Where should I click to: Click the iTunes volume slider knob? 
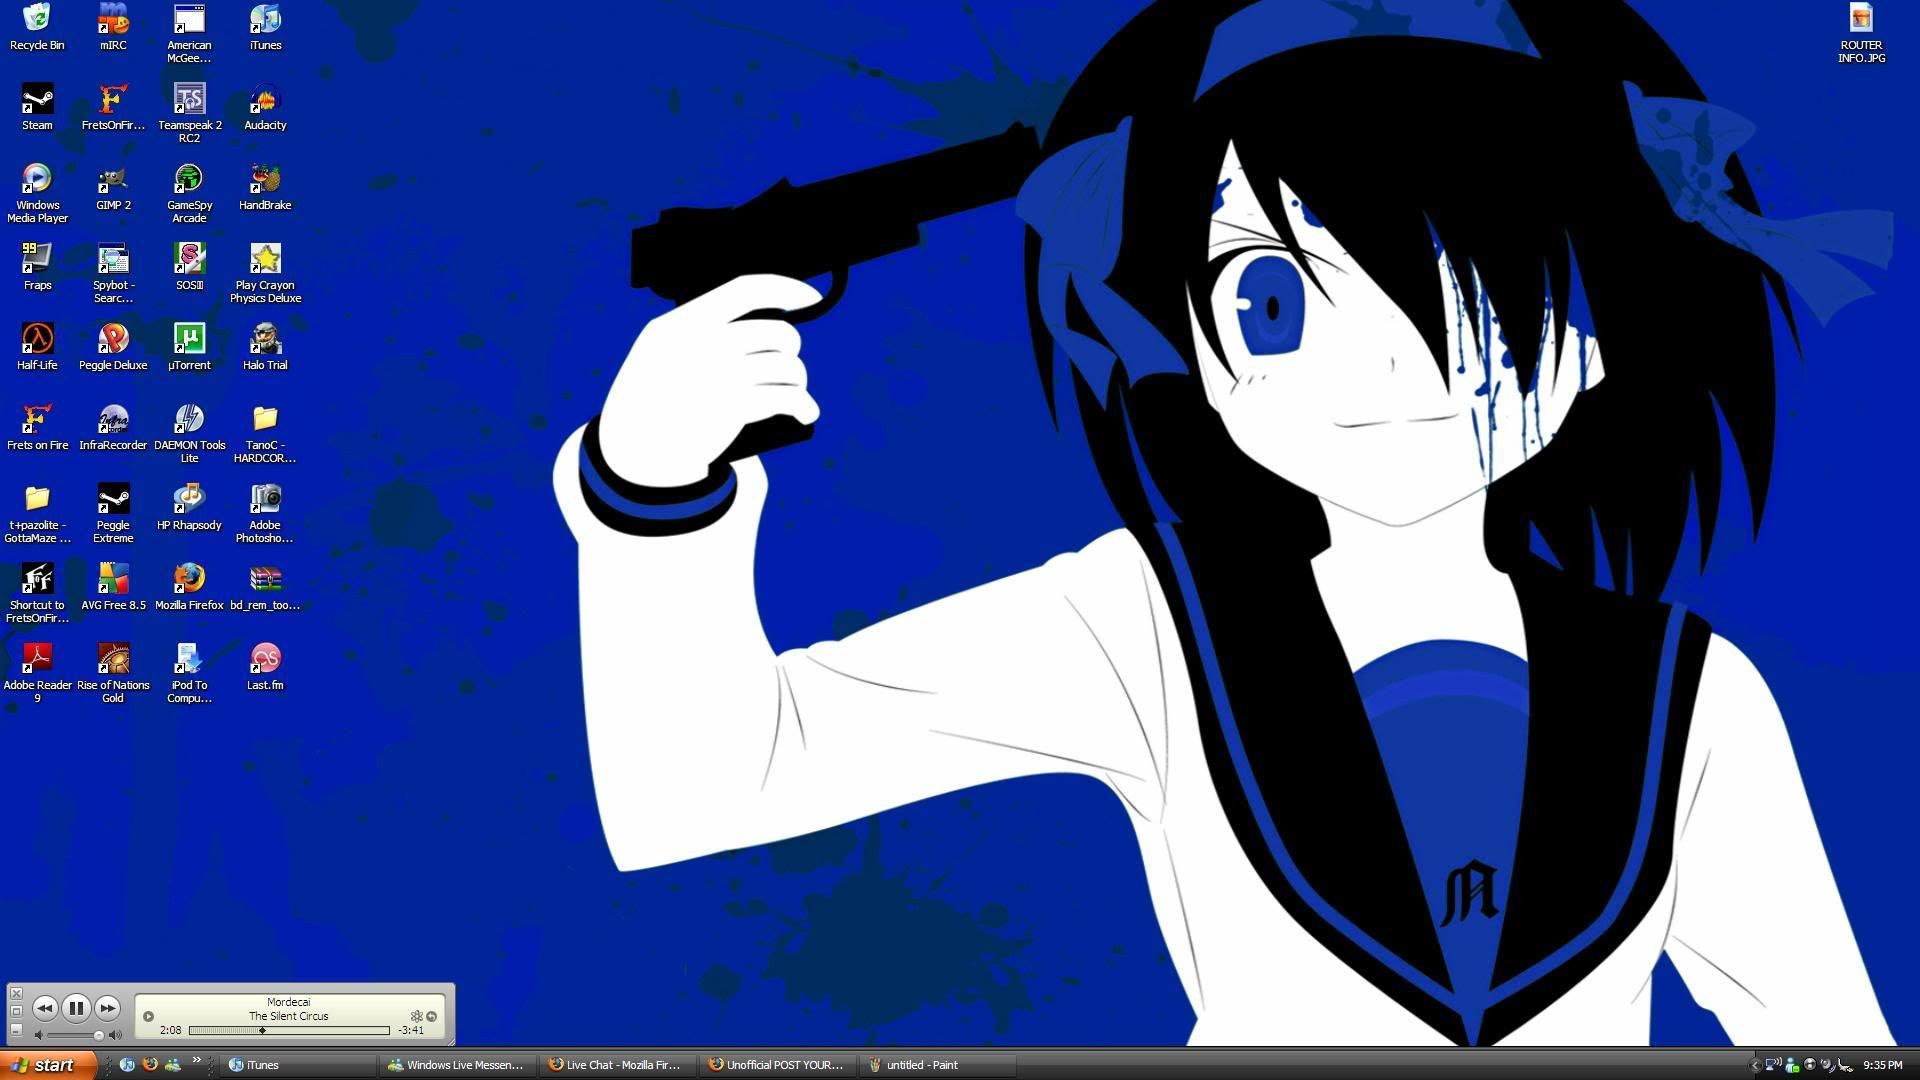point(98,1035)
